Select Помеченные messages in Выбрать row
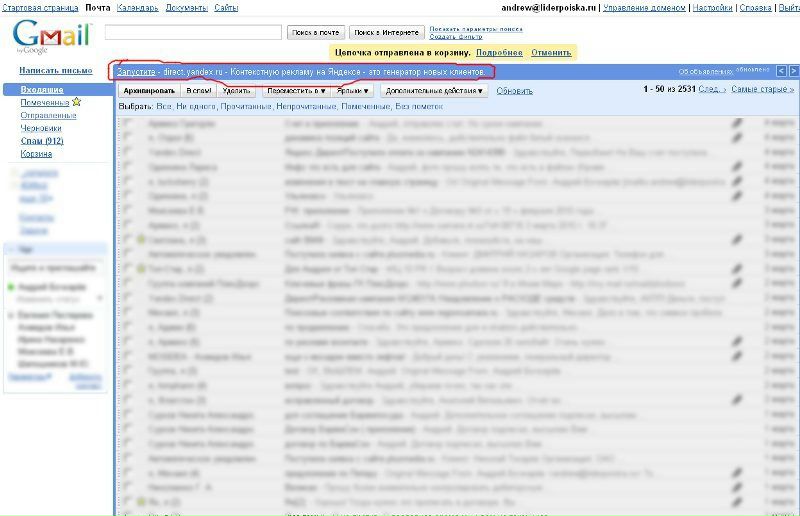 click(366, 107)
